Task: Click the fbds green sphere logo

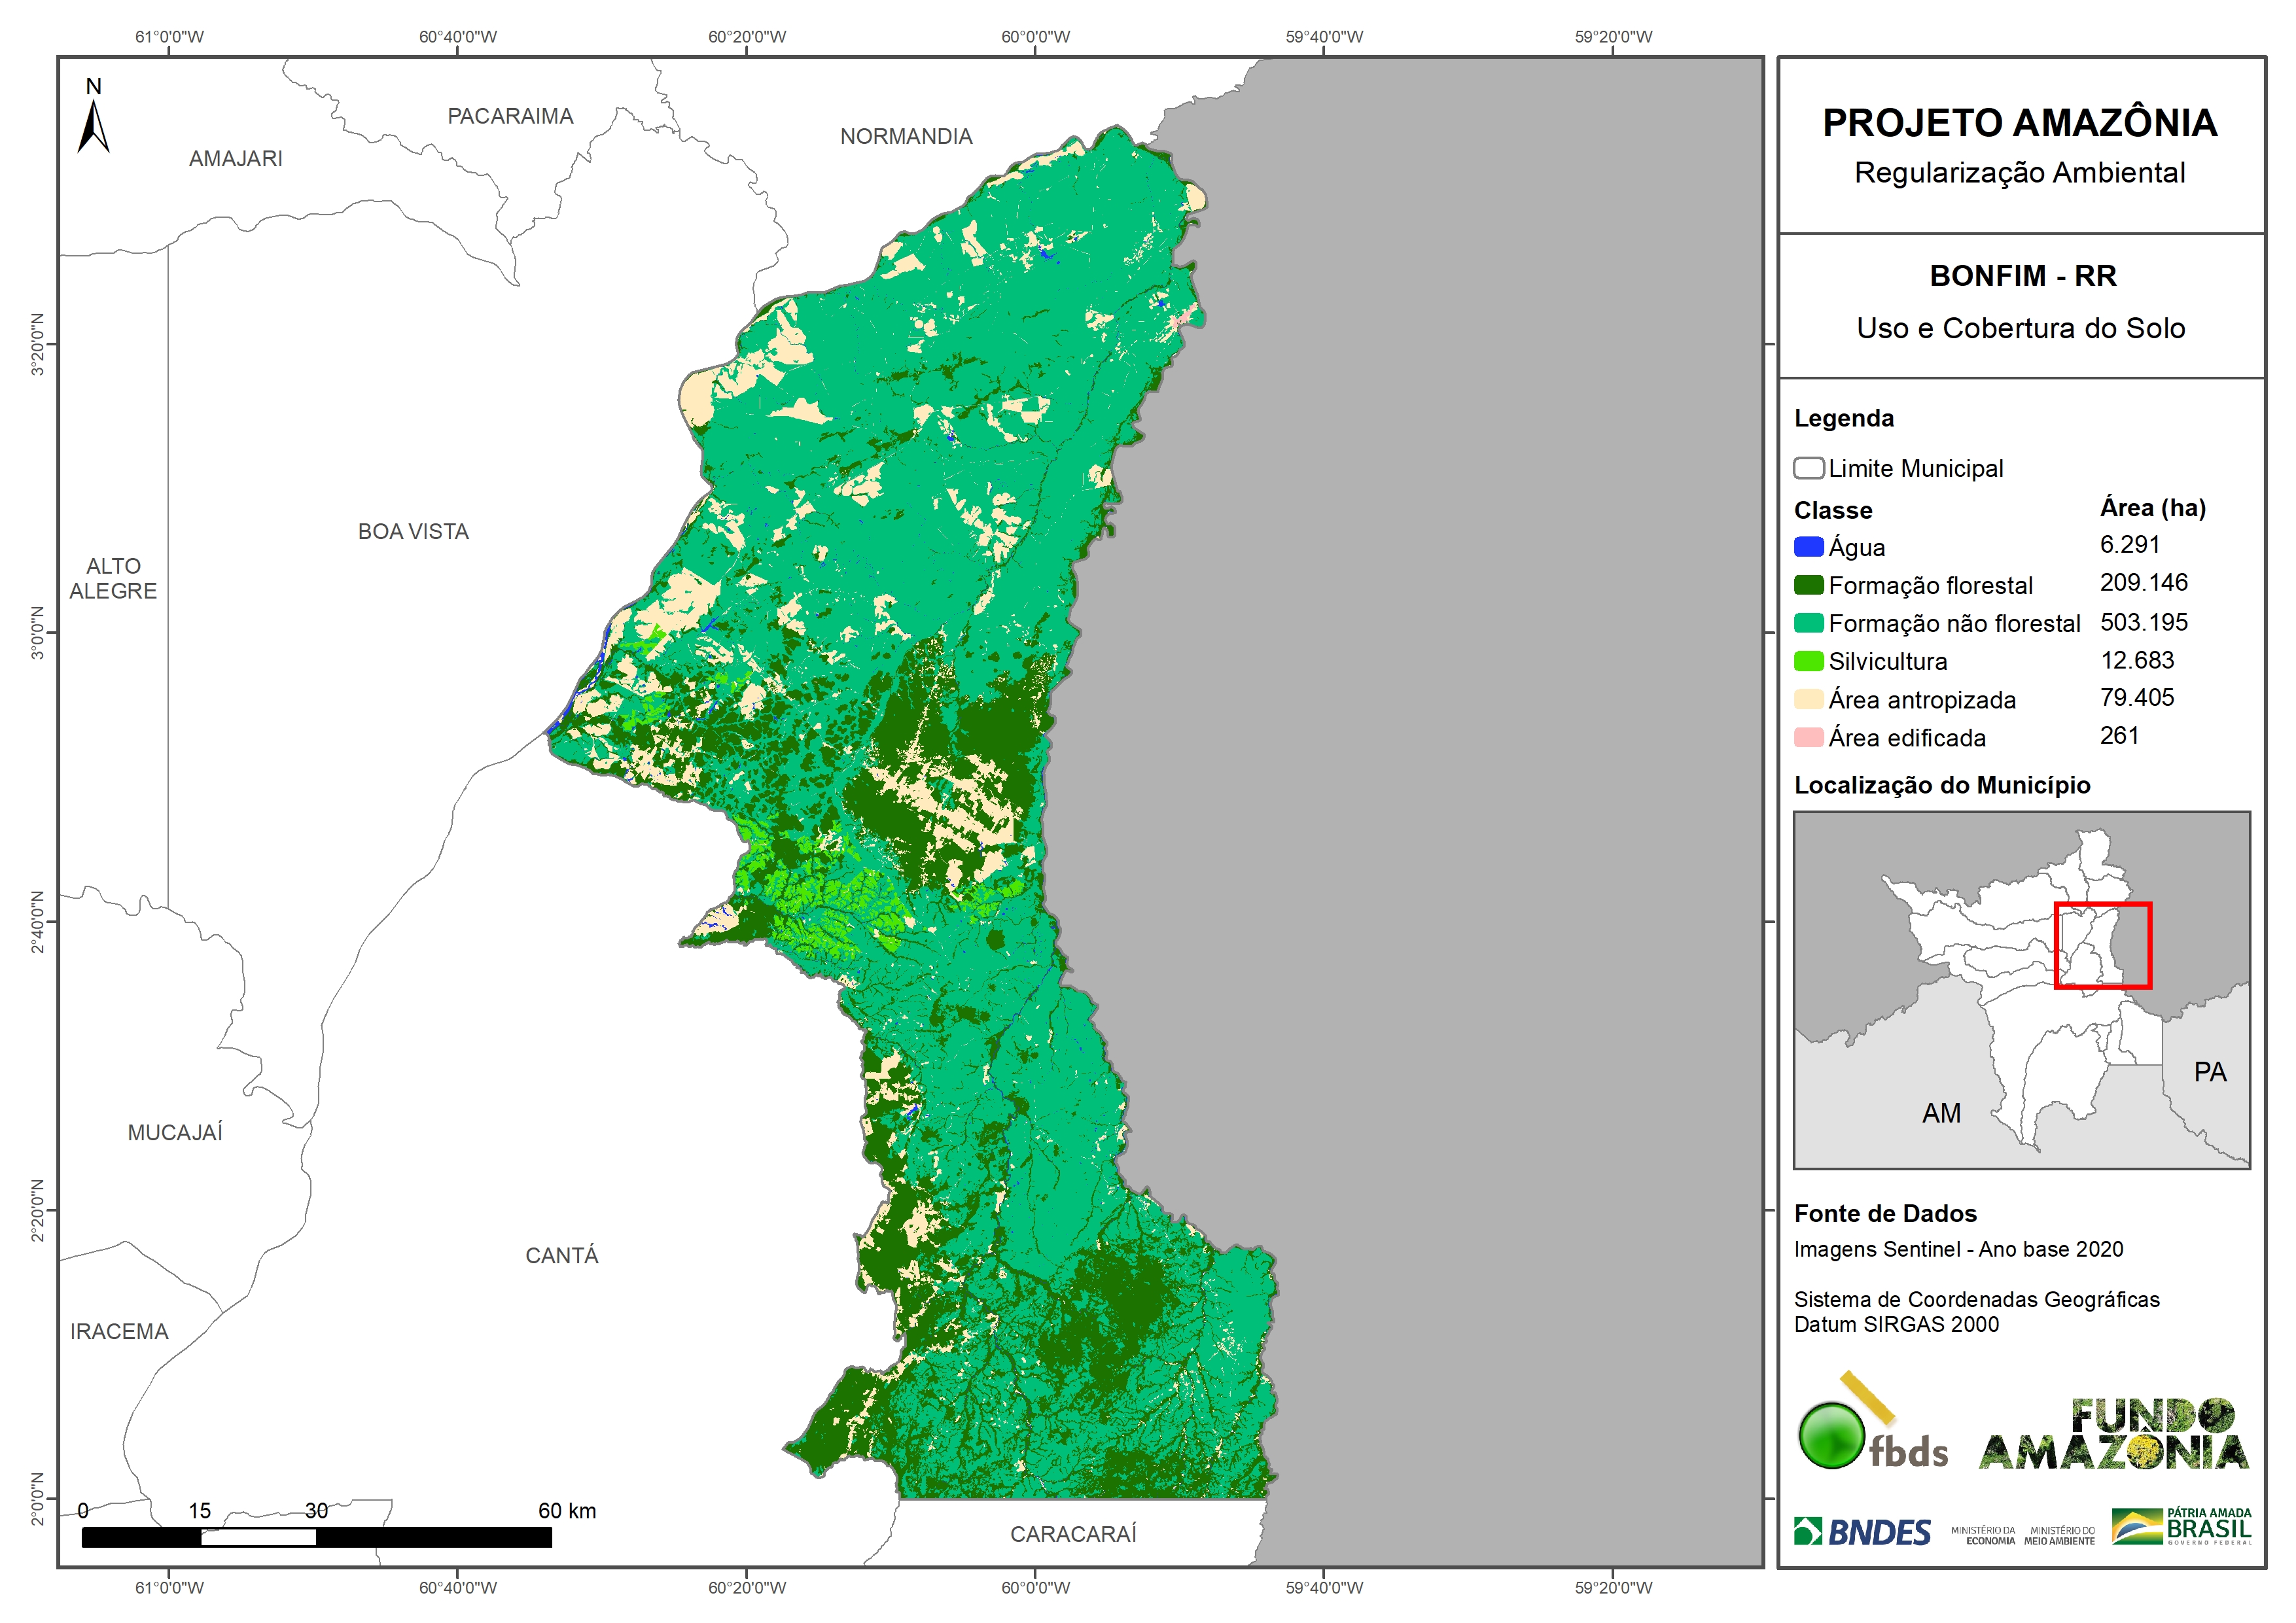Action: [x=1832, y=1436]
